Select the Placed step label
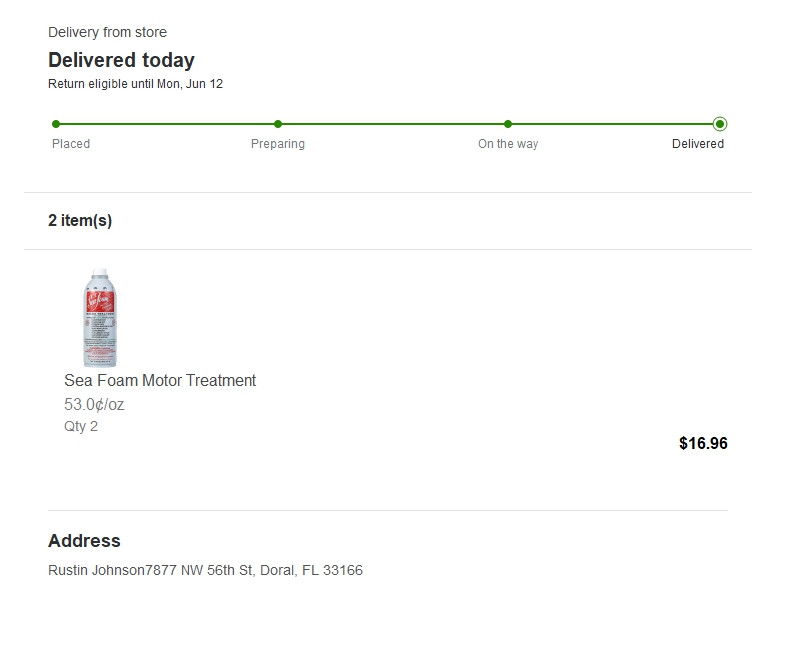The height and width of the screenshot is (646, 800). (x=71, y=144)
